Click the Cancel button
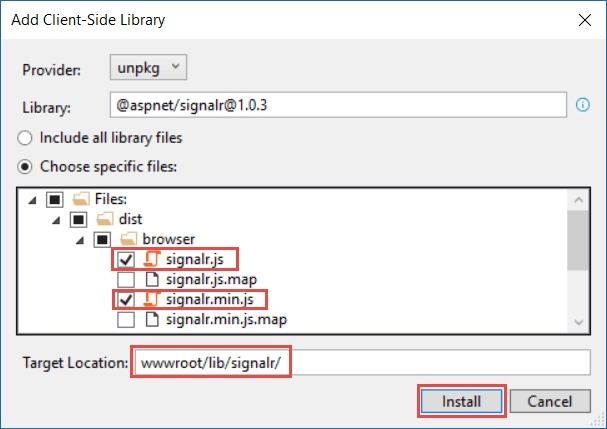607x429 pixels. [550, 401]
